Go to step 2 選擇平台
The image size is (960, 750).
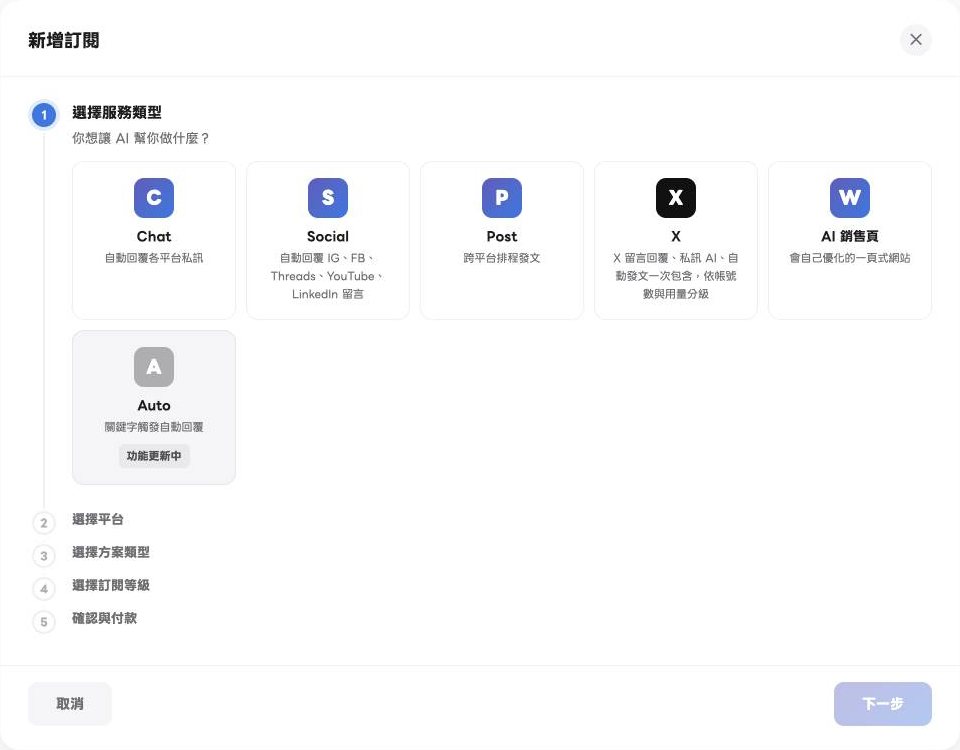(98, 519)
